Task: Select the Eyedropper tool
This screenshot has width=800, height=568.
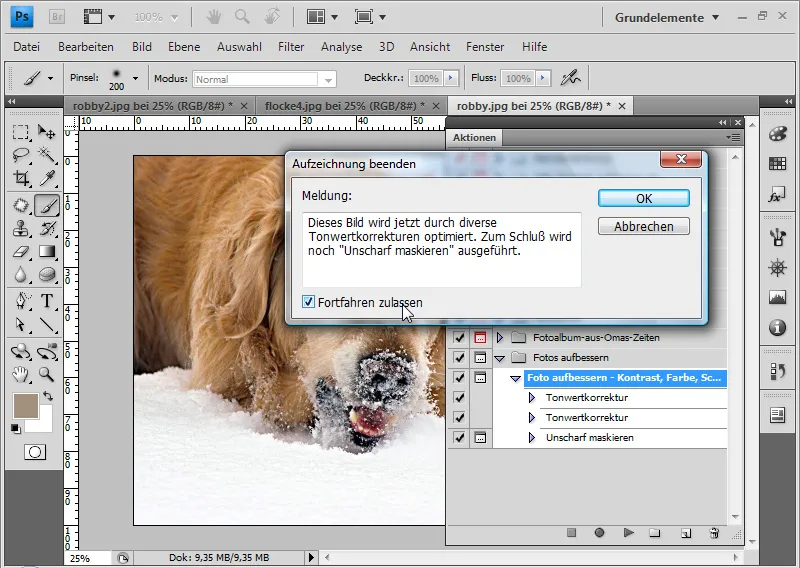Action: tap(46, 178)
